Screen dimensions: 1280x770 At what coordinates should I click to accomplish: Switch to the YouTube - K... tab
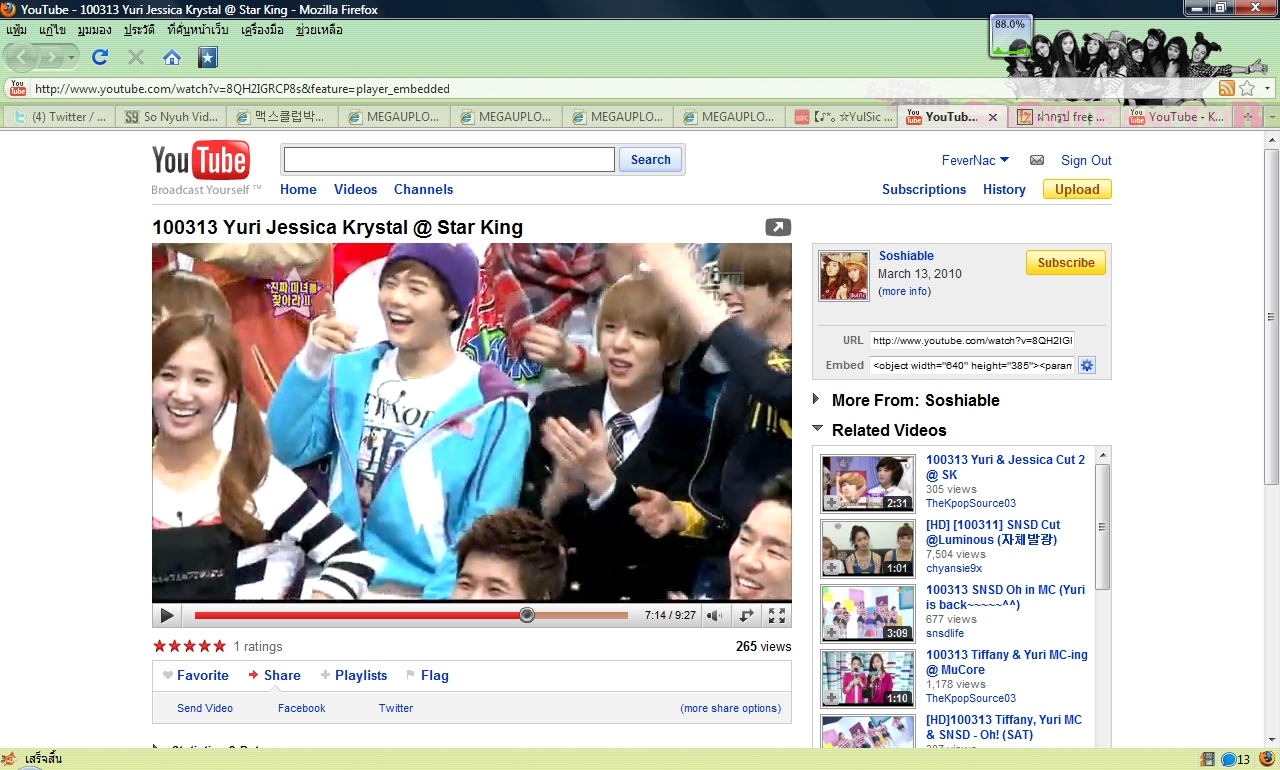pos(1176,117)
